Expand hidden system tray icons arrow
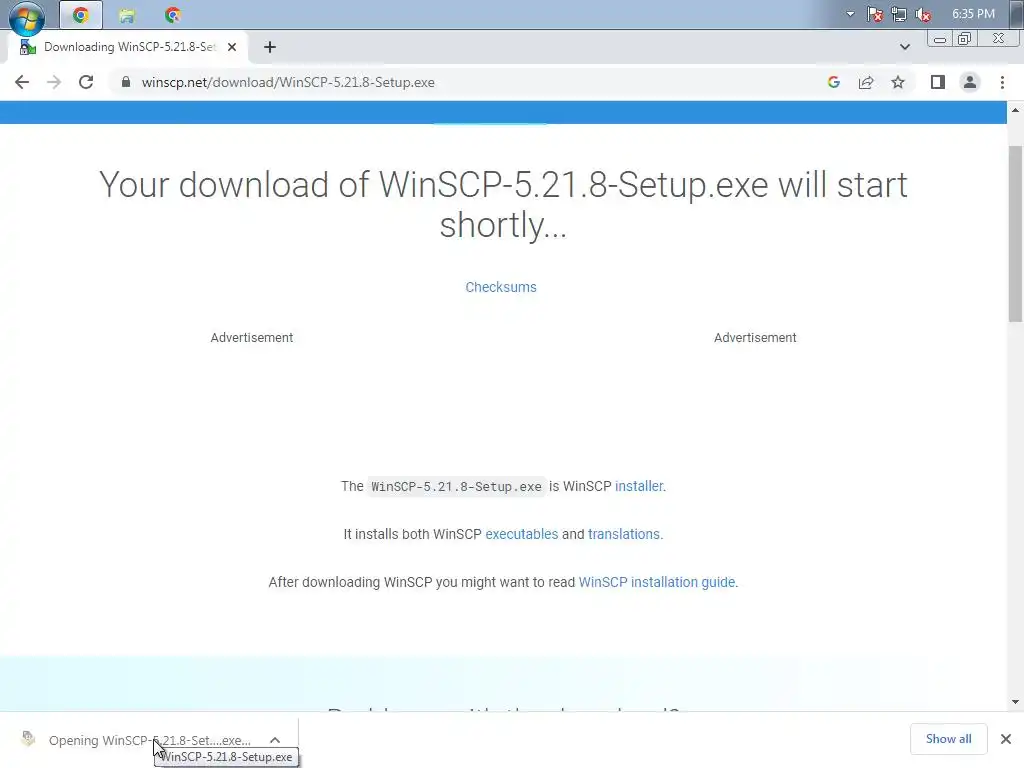Screen dimensions: 1024x768 pos(850,14)
